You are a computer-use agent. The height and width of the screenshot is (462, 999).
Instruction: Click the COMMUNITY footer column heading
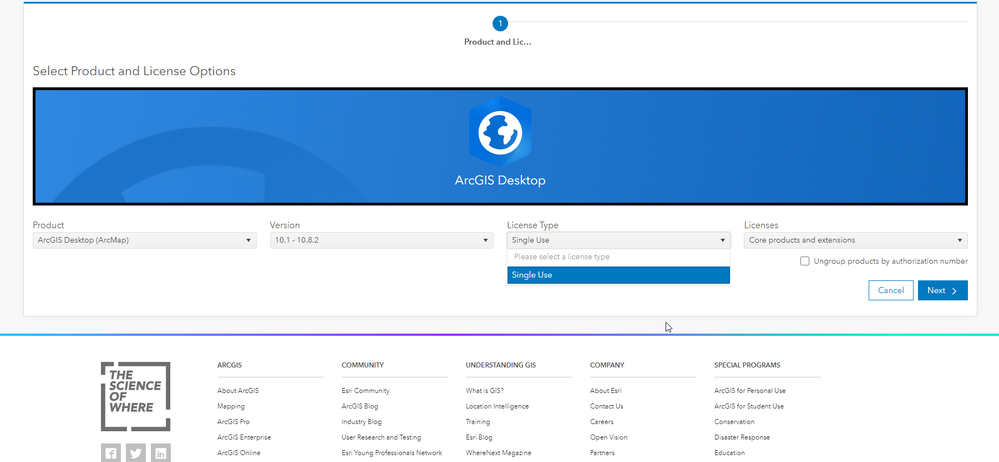point(363,365)
